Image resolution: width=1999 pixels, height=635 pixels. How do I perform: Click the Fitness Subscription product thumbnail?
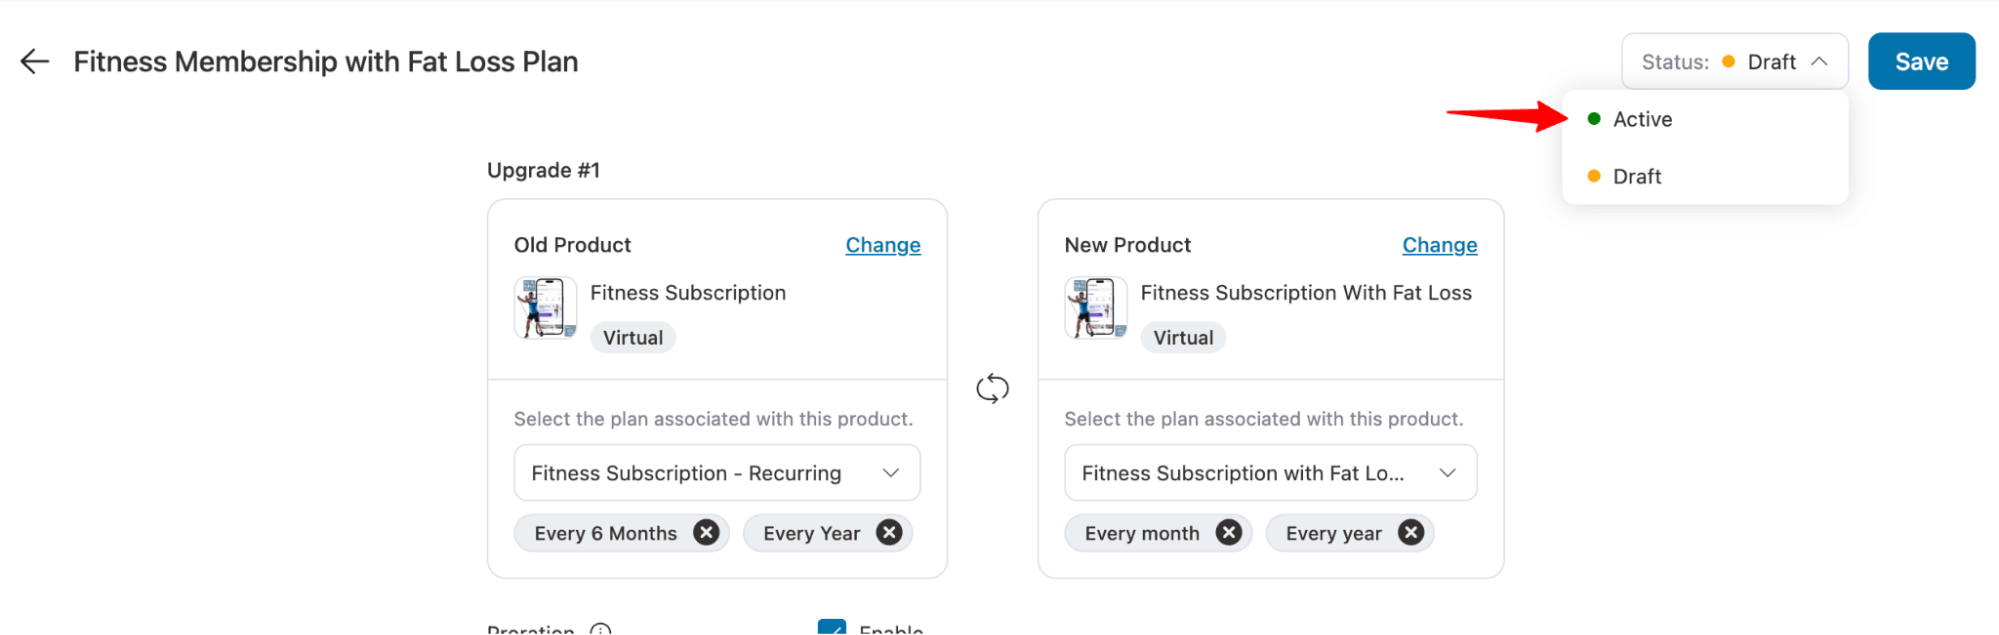click(545, 307)
